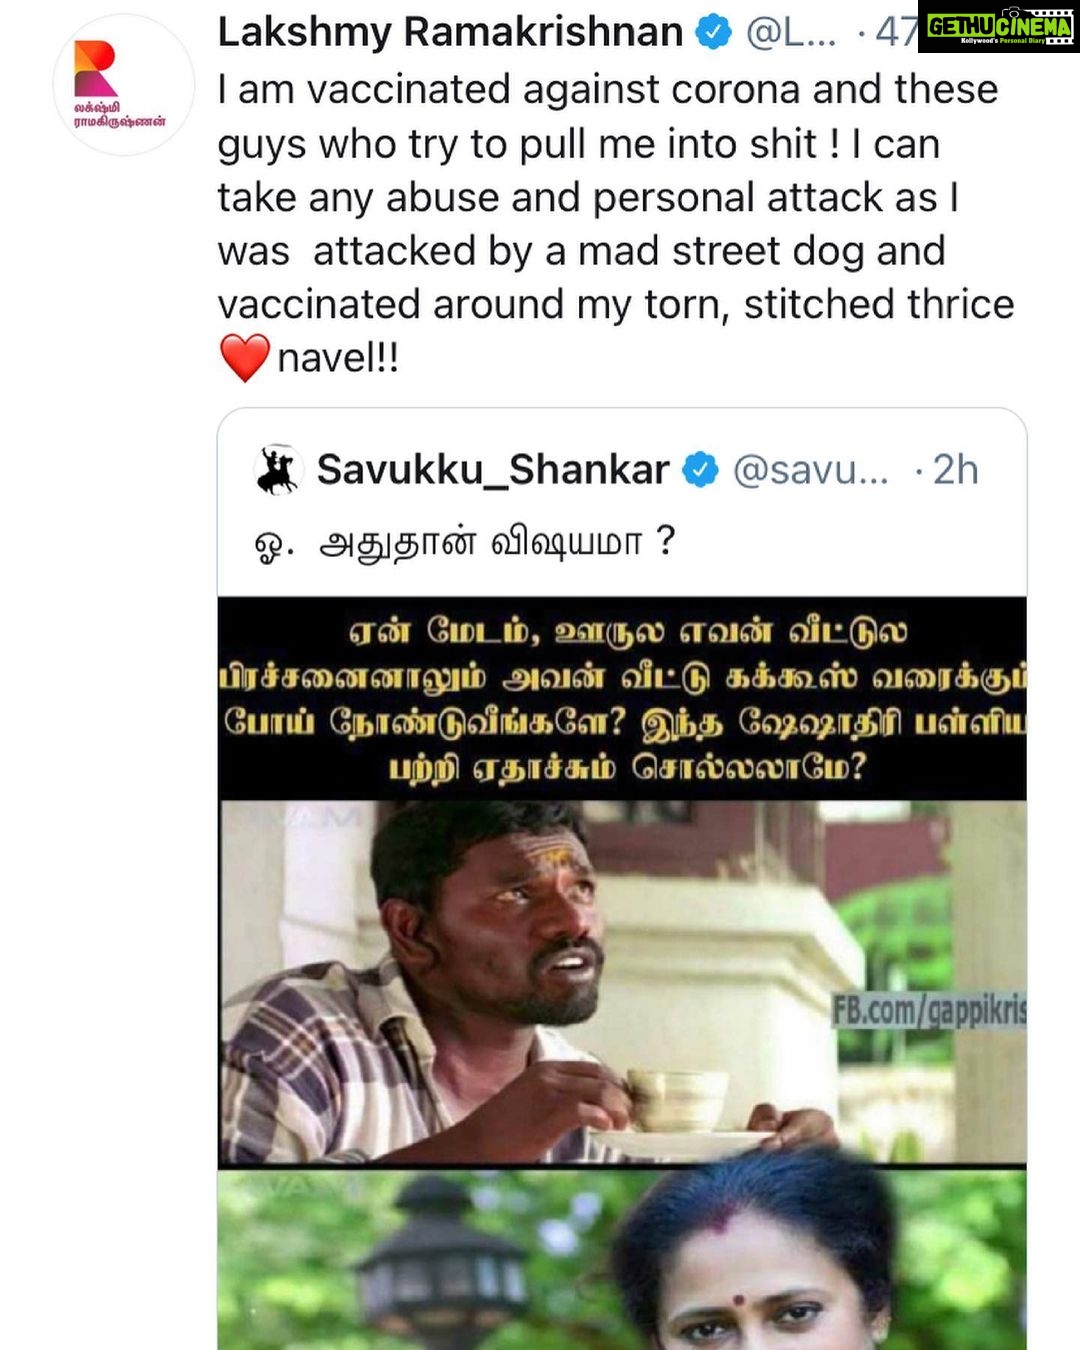Click Lakshmy Ramakrishnan's verified badge
The image size is (1080, 1350).
tap(713, 32)
